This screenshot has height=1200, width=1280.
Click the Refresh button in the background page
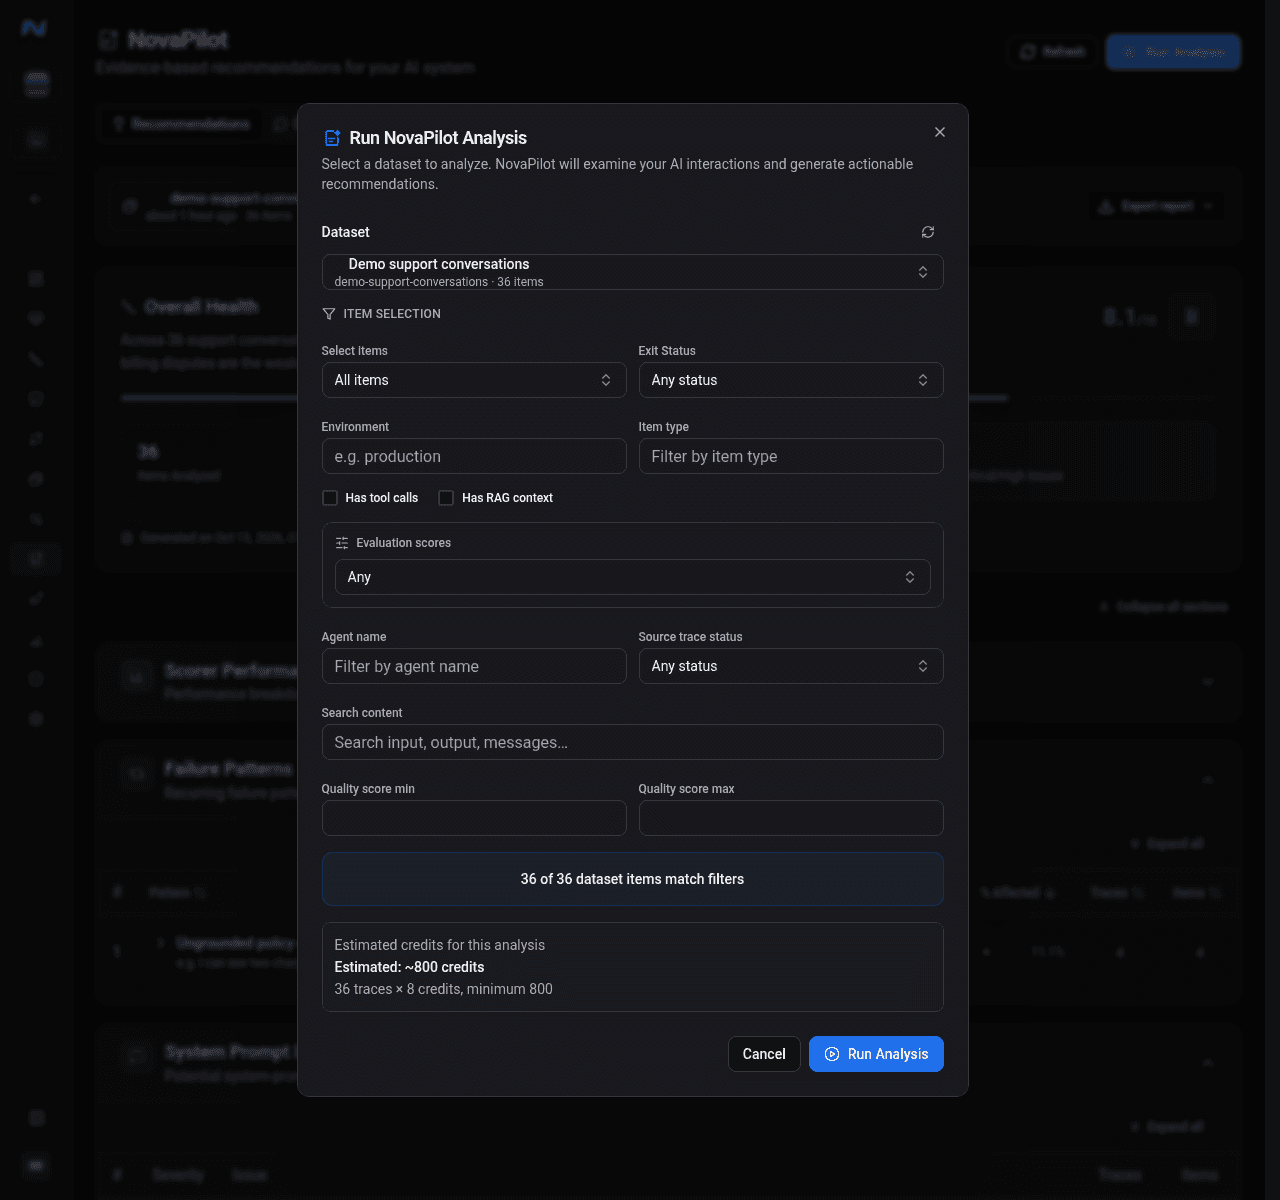click(1052, 52)
